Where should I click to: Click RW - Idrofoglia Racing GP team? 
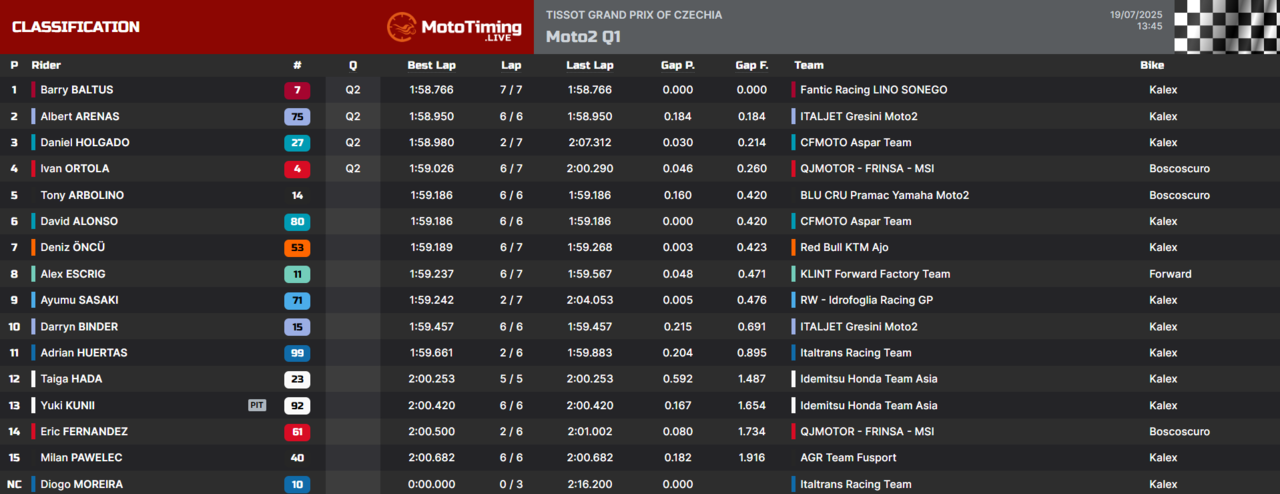(866, 300)
